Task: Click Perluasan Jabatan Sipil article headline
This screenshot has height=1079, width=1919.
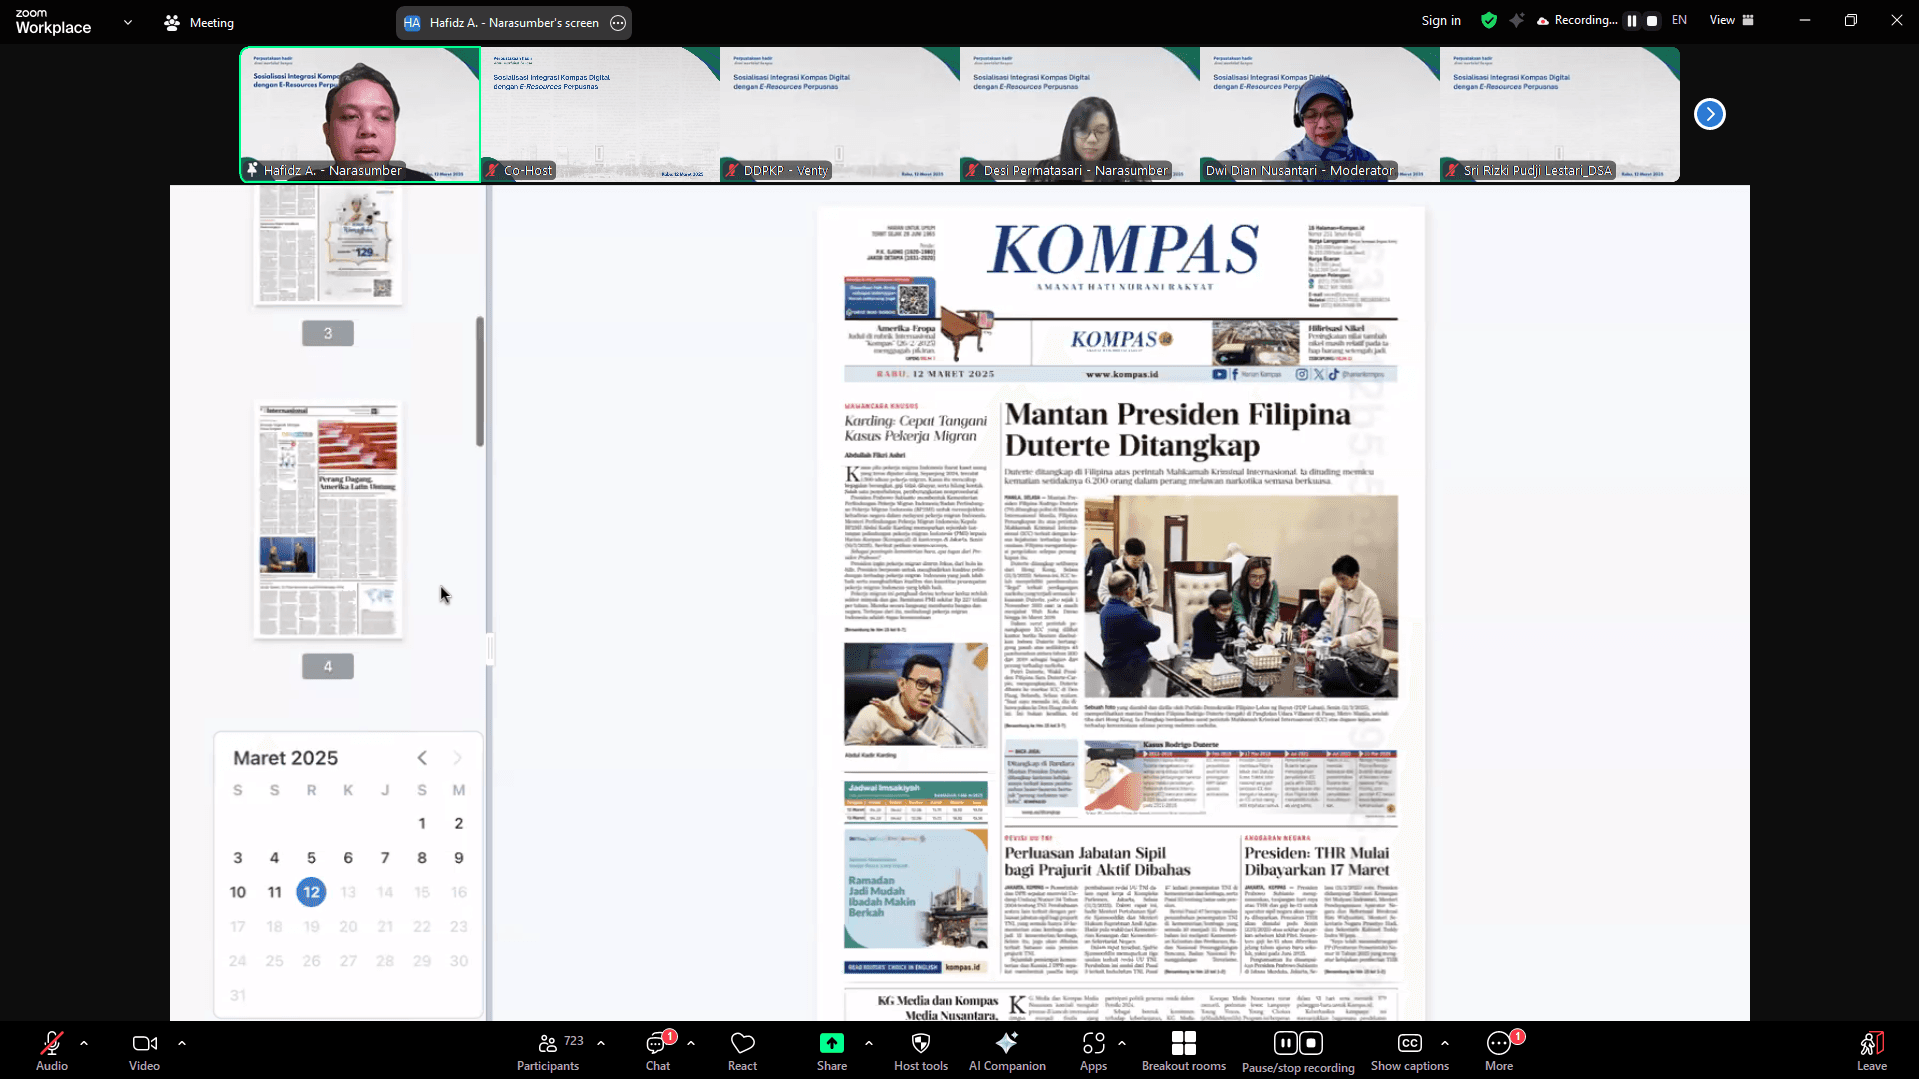Action: click(x=1097, y=861)
